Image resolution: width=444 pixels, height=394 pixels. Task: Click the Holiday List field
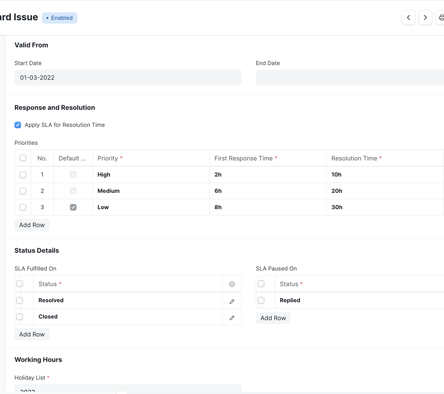click(x=128, y=388)
